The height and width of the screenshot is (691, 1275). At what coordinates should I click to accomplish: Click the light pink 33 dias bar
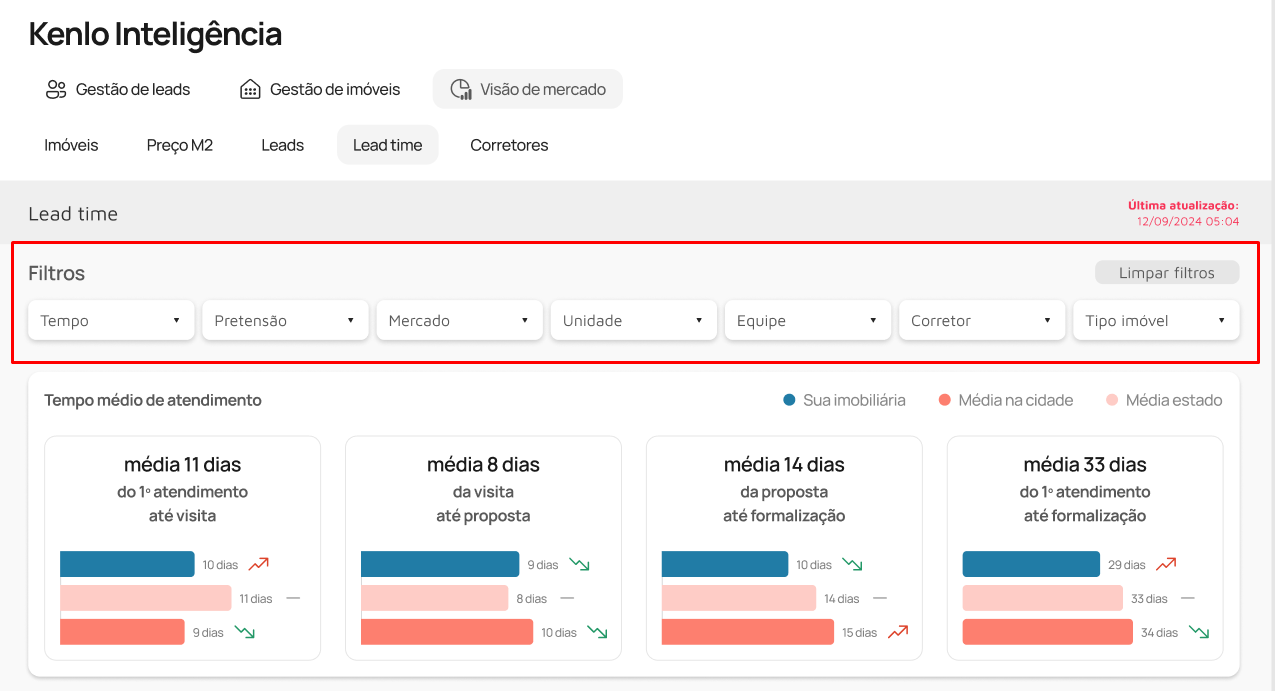1043,598
